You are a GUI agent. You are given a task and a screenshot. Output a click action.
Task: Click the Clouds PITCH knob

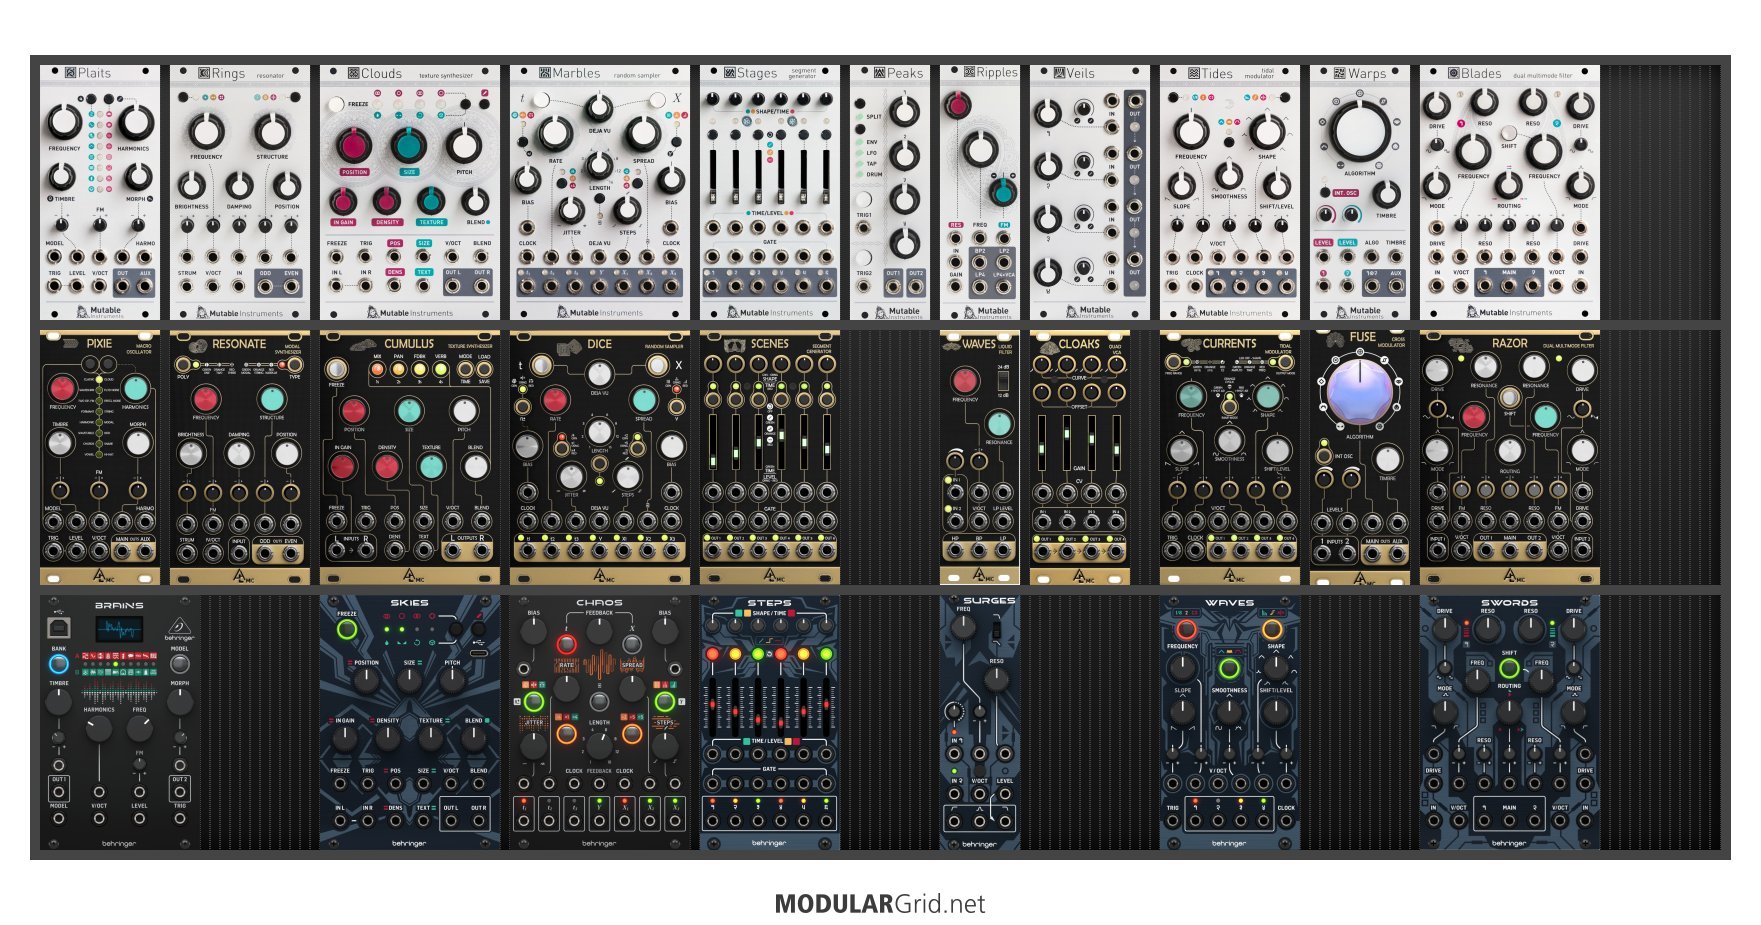[464, 146]
